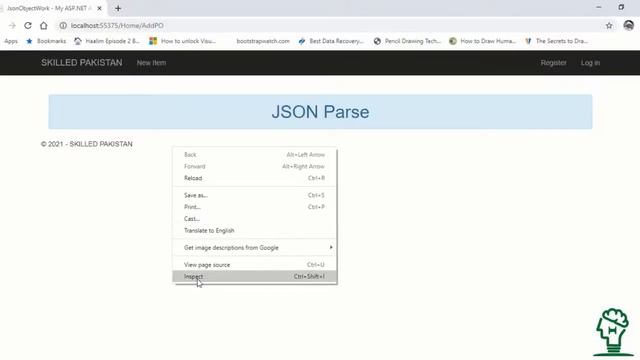
Task: Click the JSON Parse heading
Action: pos(320,112)
